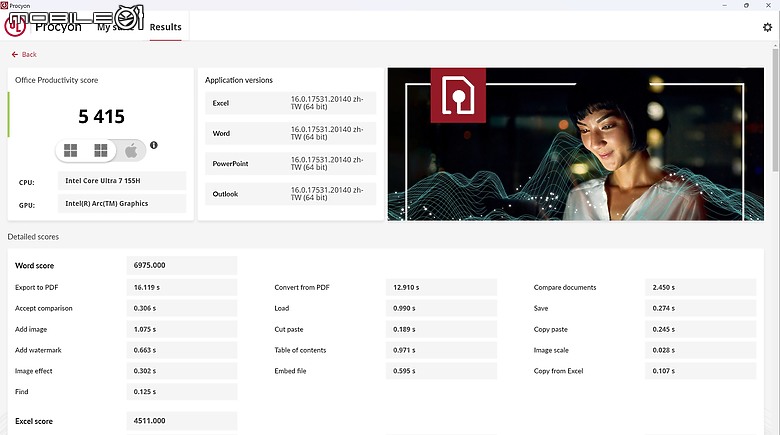This screenshot has width=780, height=435.
Task: Click the UL Procyon logo icon
Action: coord(15,26)
